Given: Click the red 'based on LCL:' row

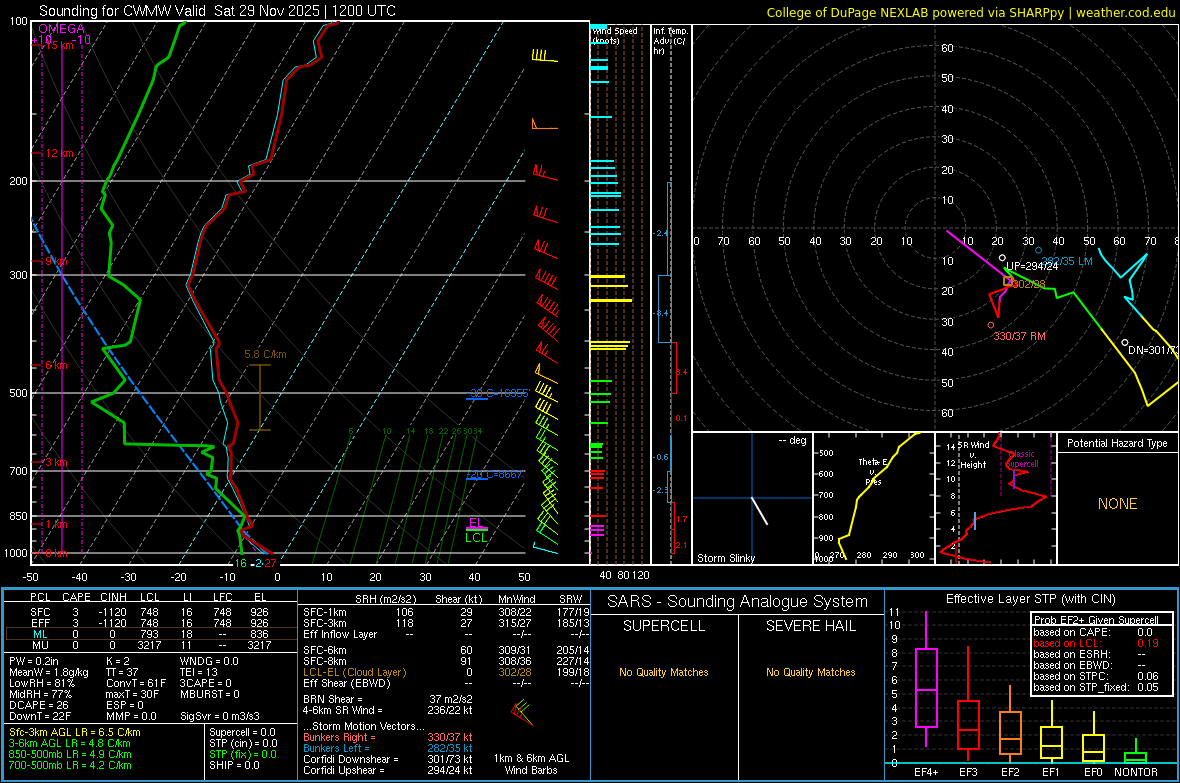Looking at the screenshot, I should (1096, 643).
